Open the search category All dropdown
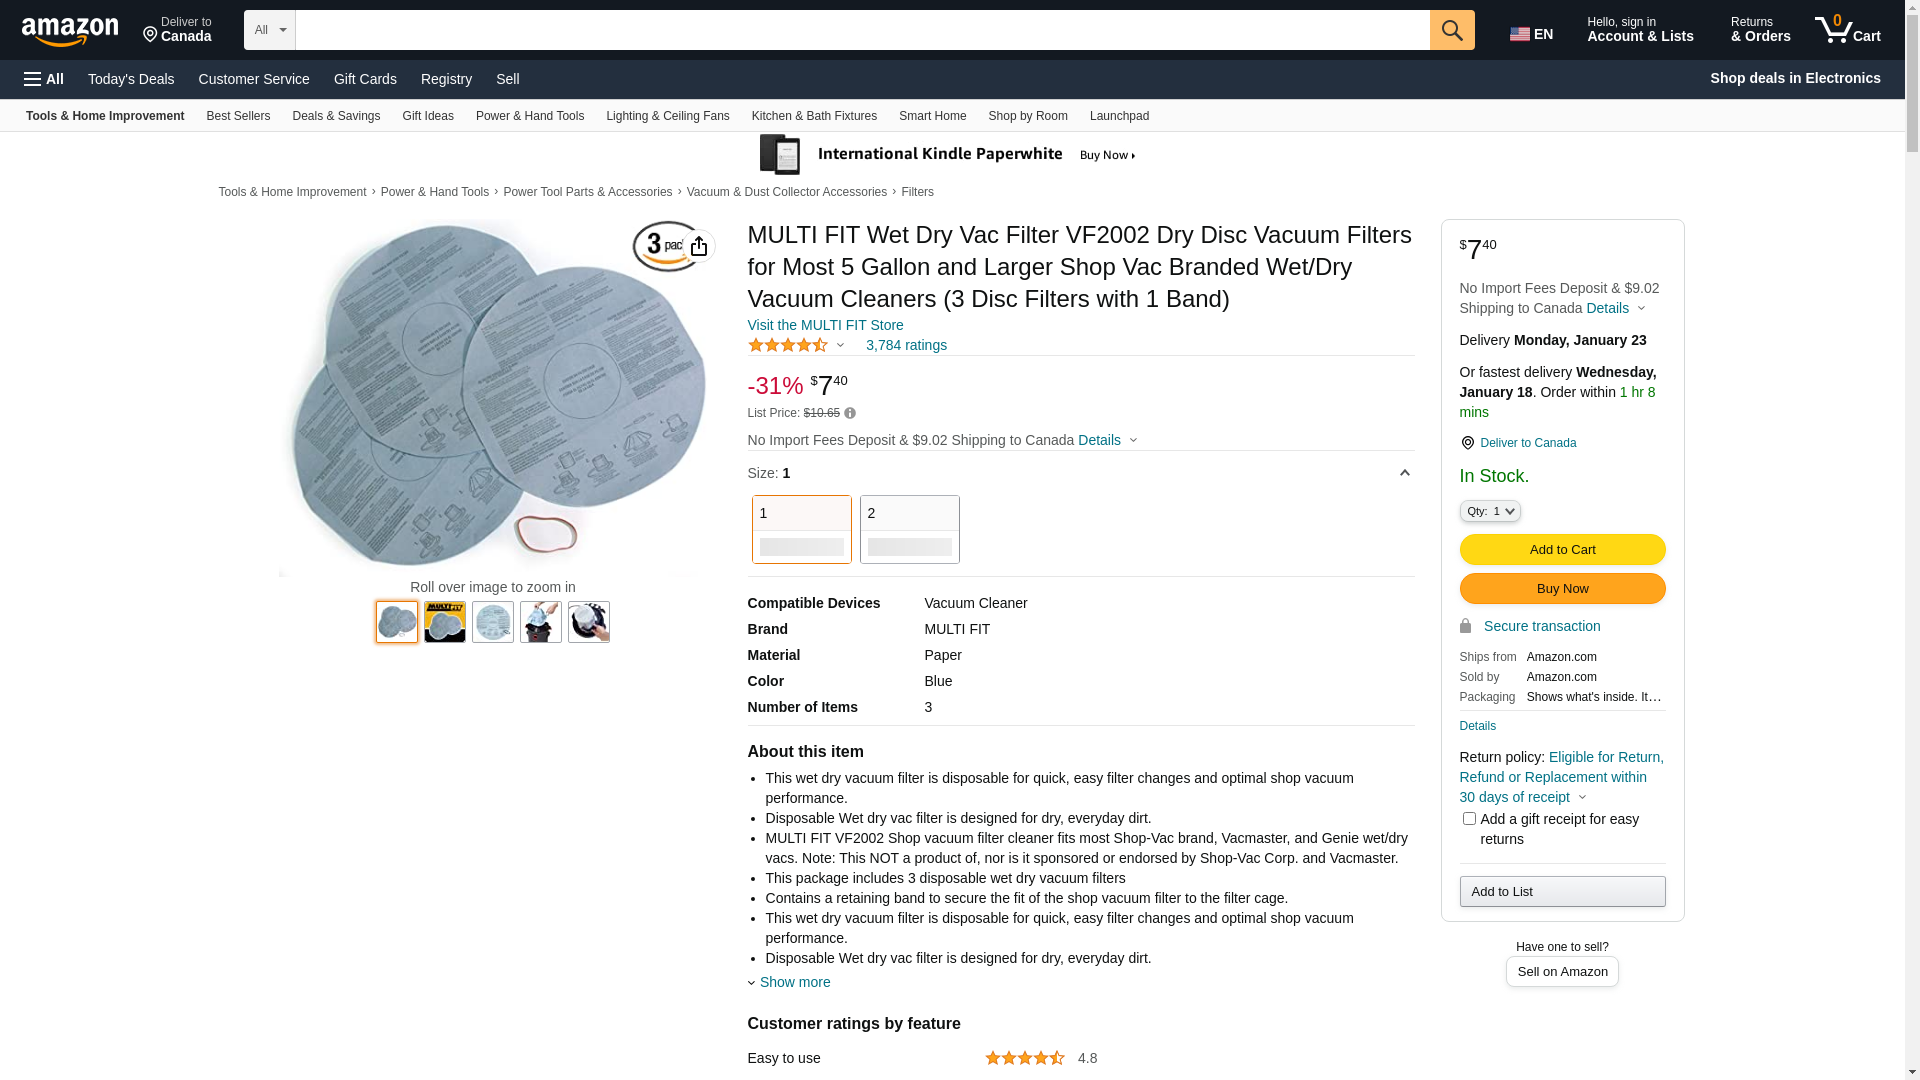Viewport: 1920px width, 1080px height. (270, 30)
